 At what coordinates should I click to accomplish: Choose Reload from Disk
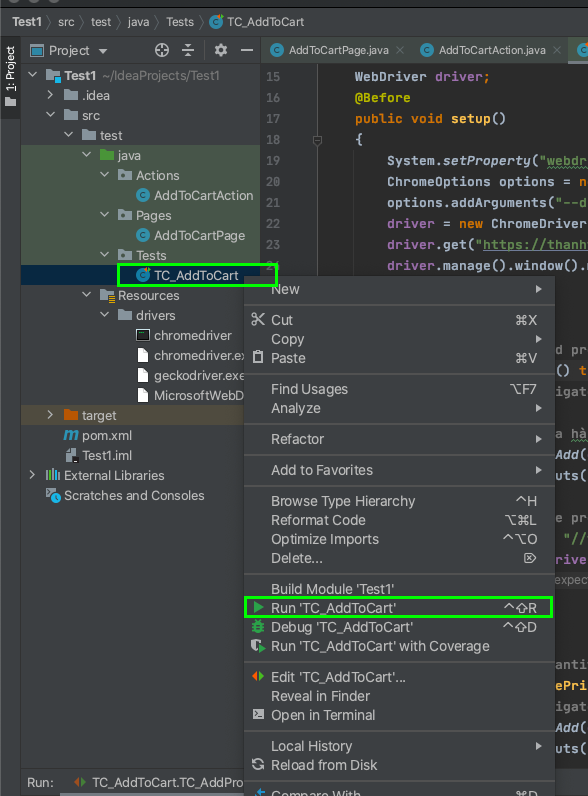point(399,765)
